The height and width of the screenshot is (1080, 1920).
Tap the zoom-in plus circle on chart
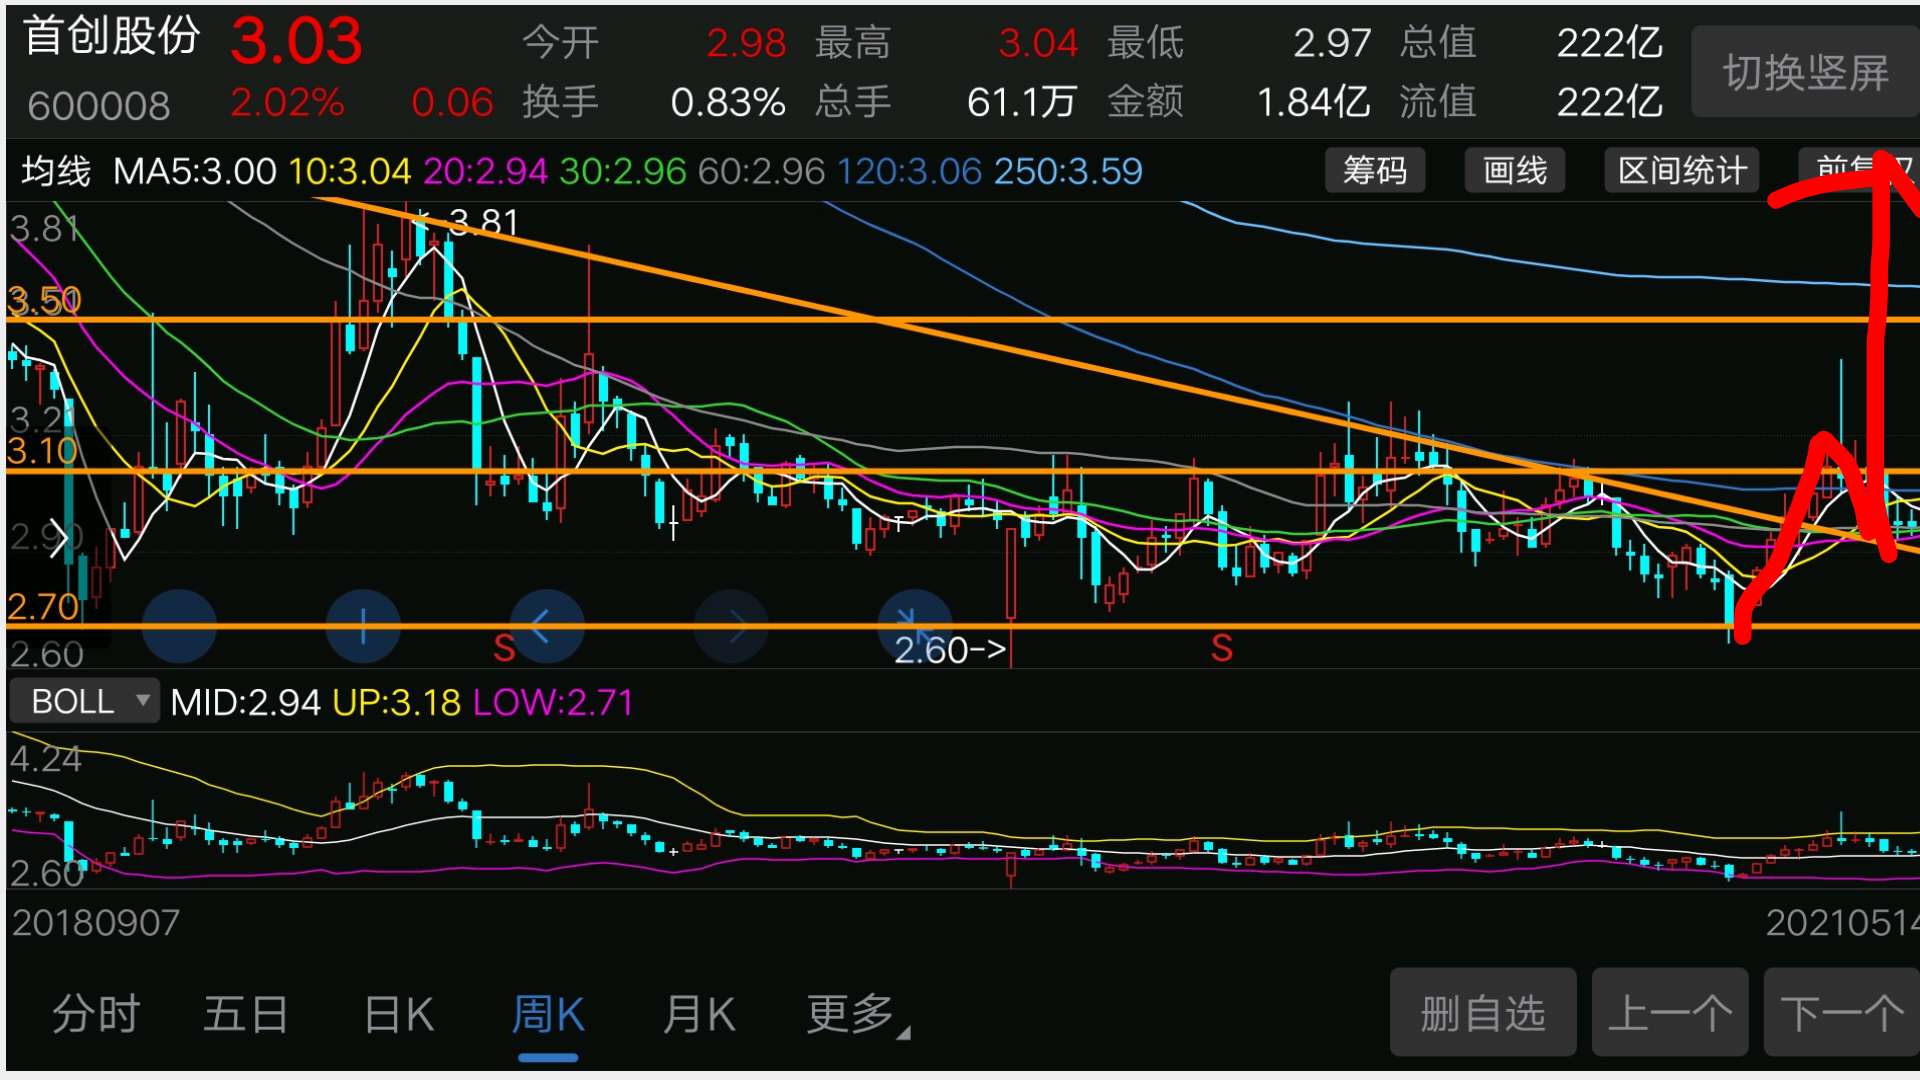363,627
